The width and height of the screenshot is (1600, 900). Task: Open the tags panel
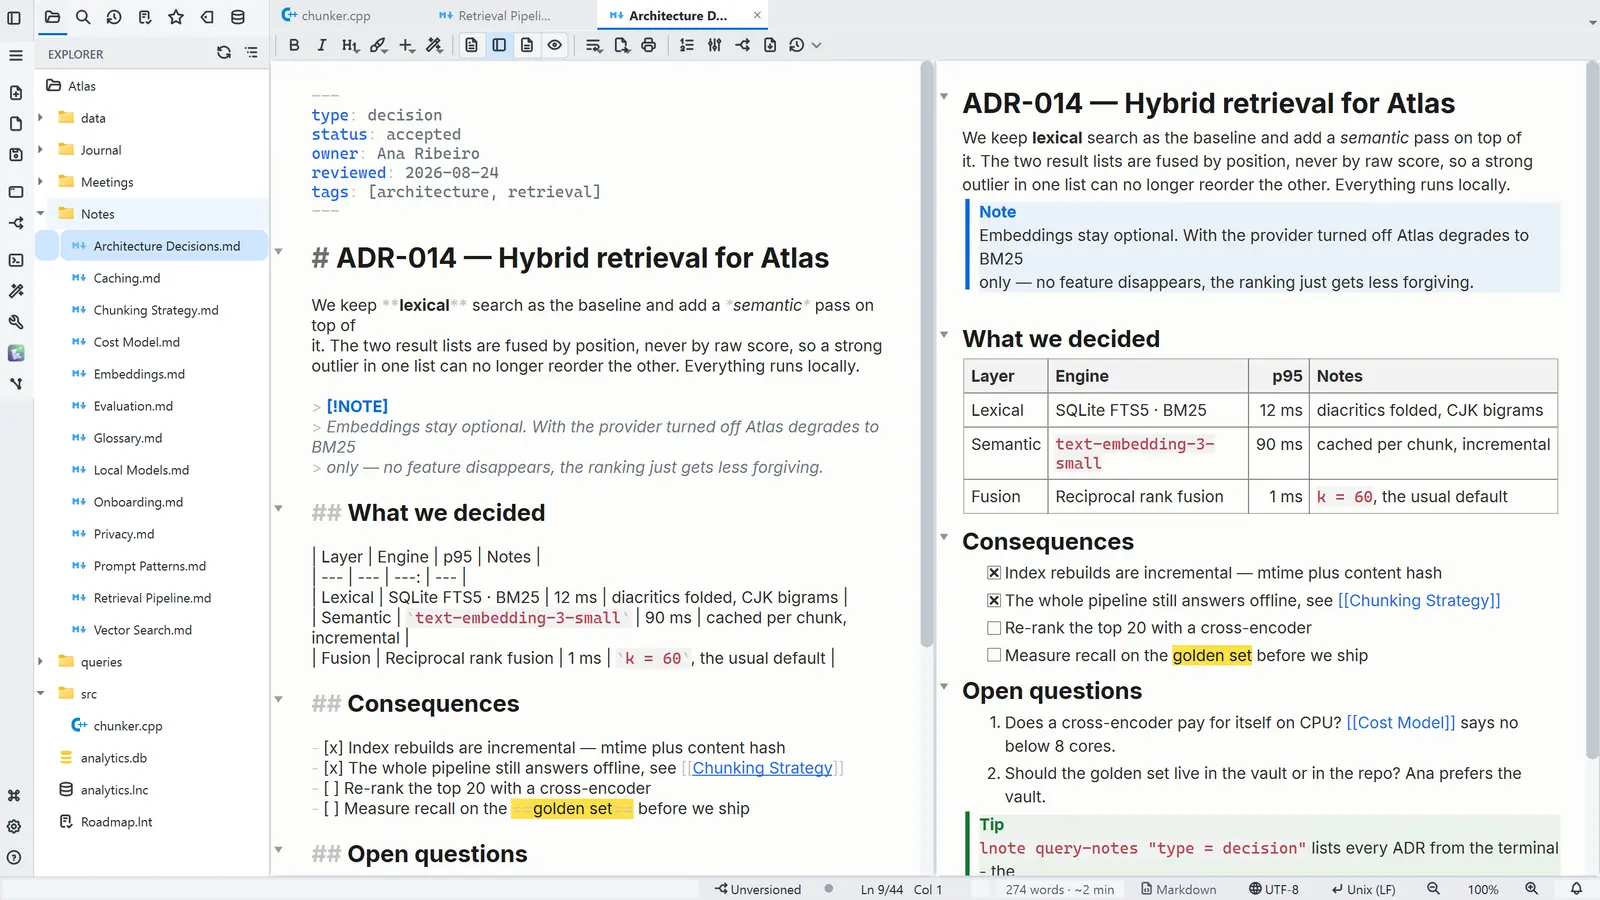pos(207,17)
